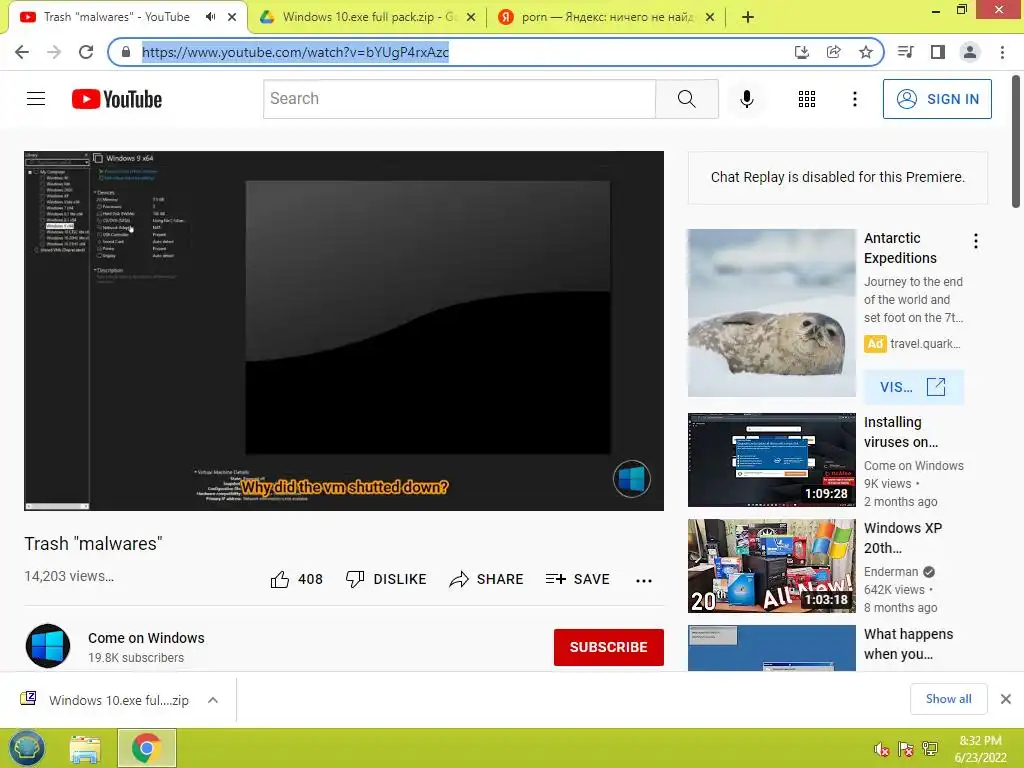Viewport: 1024px width, 768px height.
Task: Close the Windows 10.exe full pack tab
Action: 470,17
